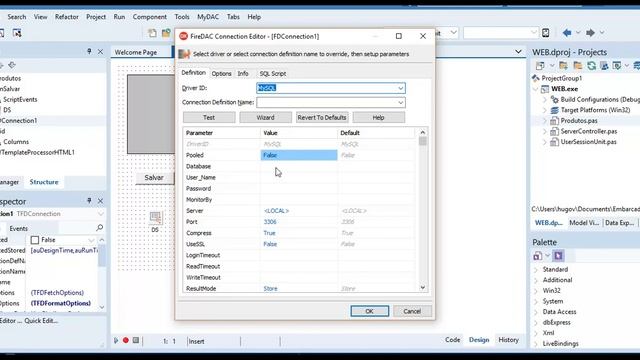Screen dimensions: 640x360
Task: Click the open project folder toolbar icon
Action: pyautogui.click(x=166, y=33)
